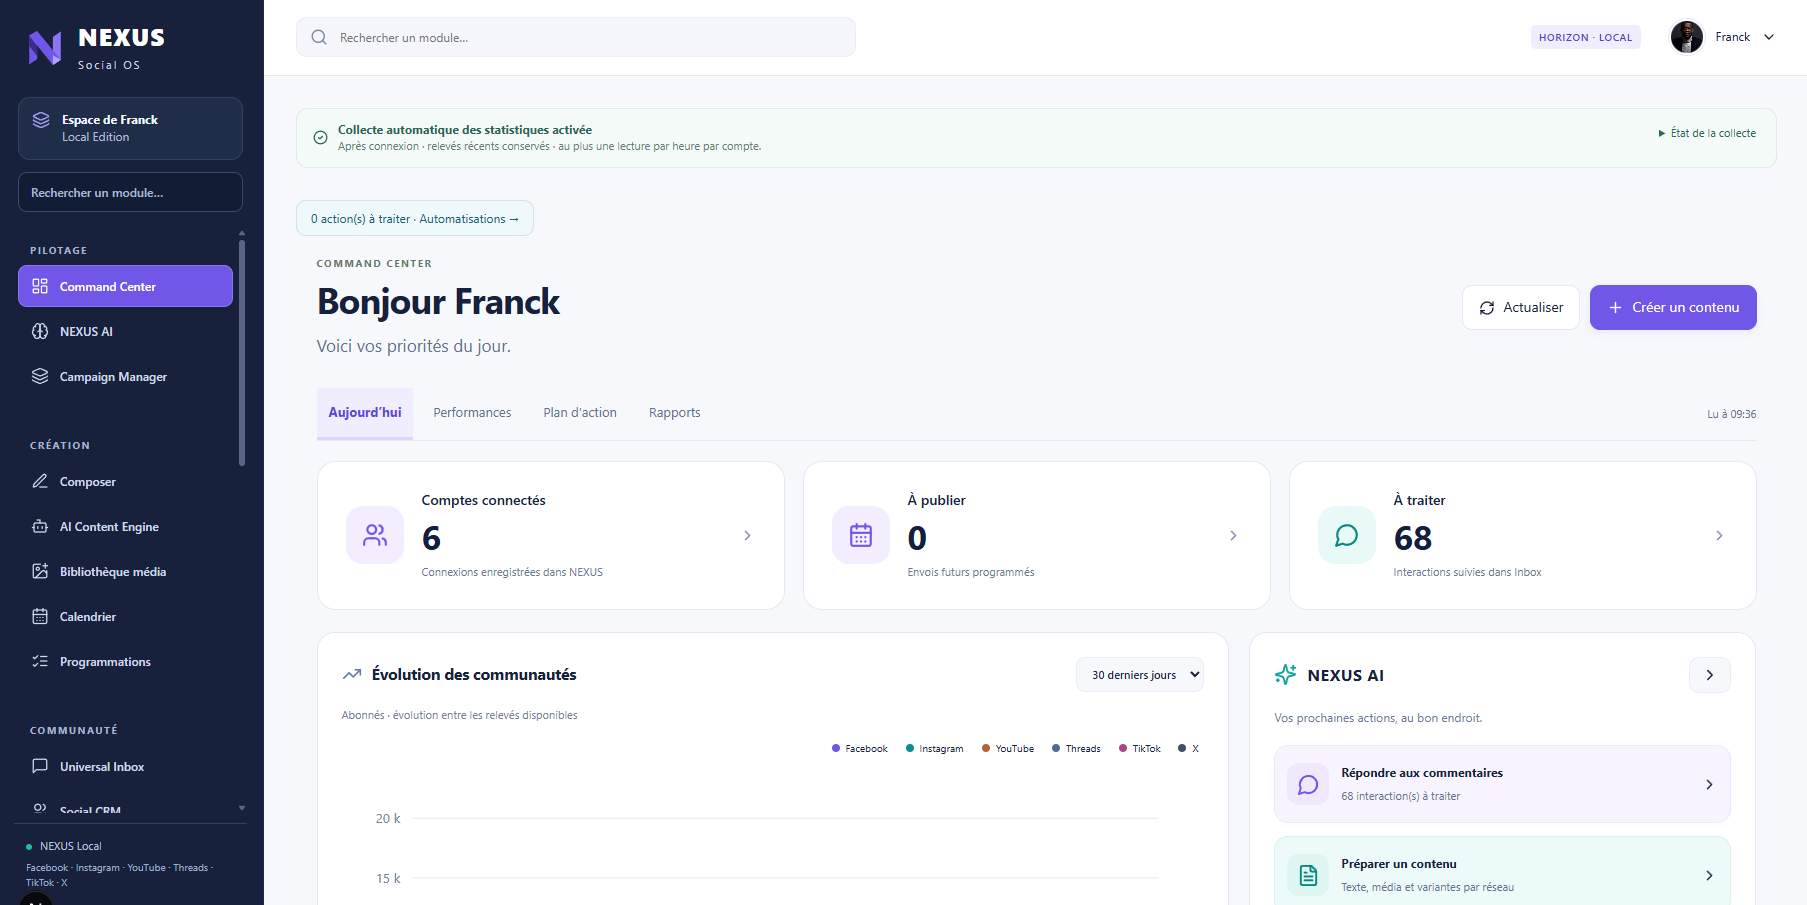
Task: Expand the NEXUS AI panel arrow button
Action: pyautogui.click(x=1710, y=675)
